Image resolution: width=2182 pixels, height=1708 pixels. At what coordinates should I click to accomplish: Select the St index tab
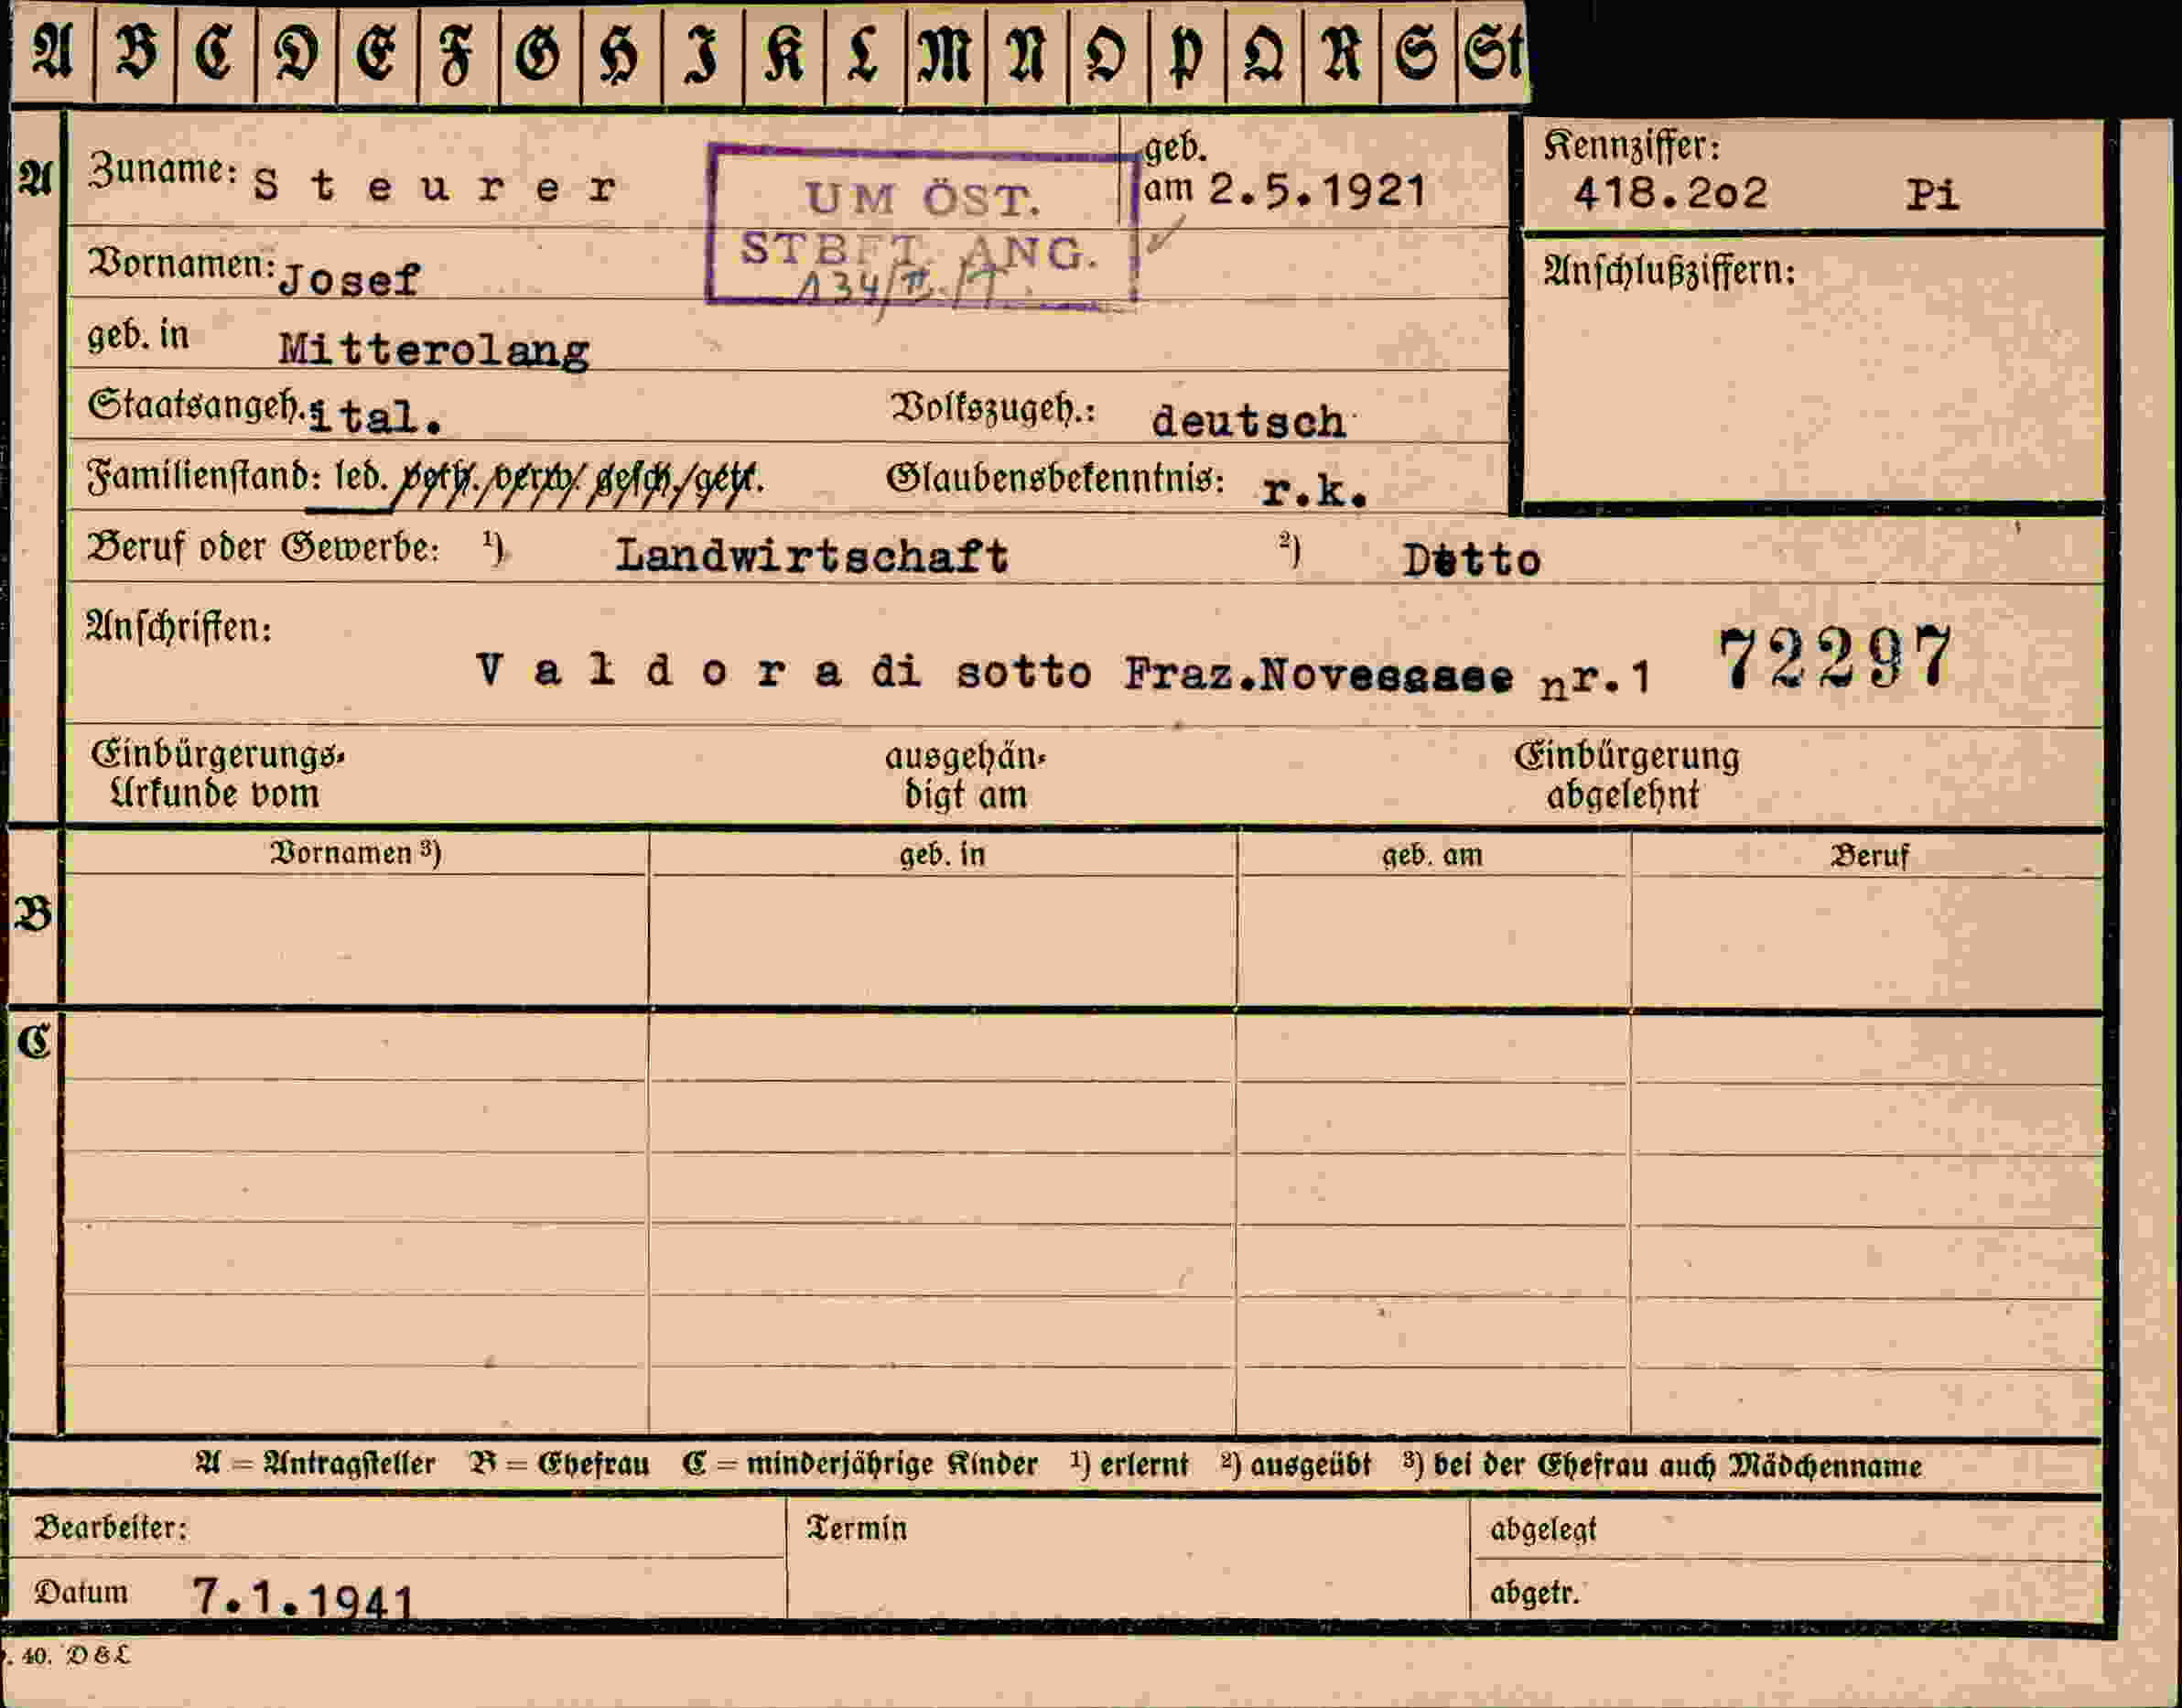(1492, 53)
